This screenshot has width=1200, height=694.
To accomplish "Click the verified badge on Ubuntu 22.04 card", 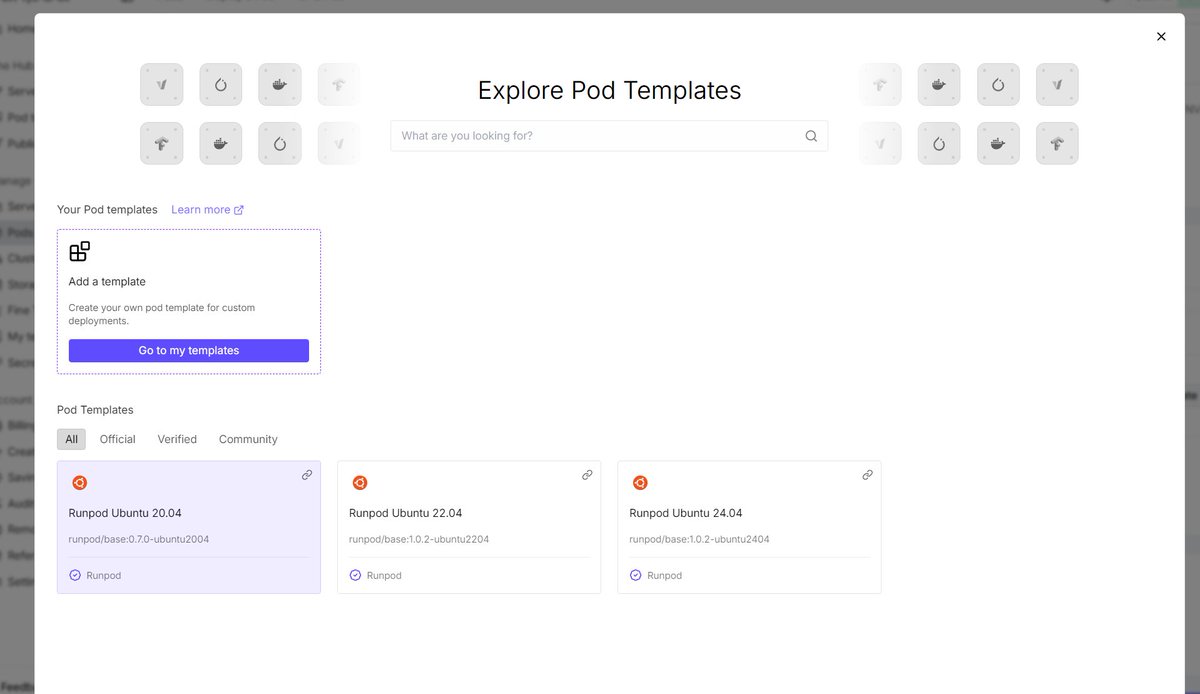I will (x=355, y=575).
